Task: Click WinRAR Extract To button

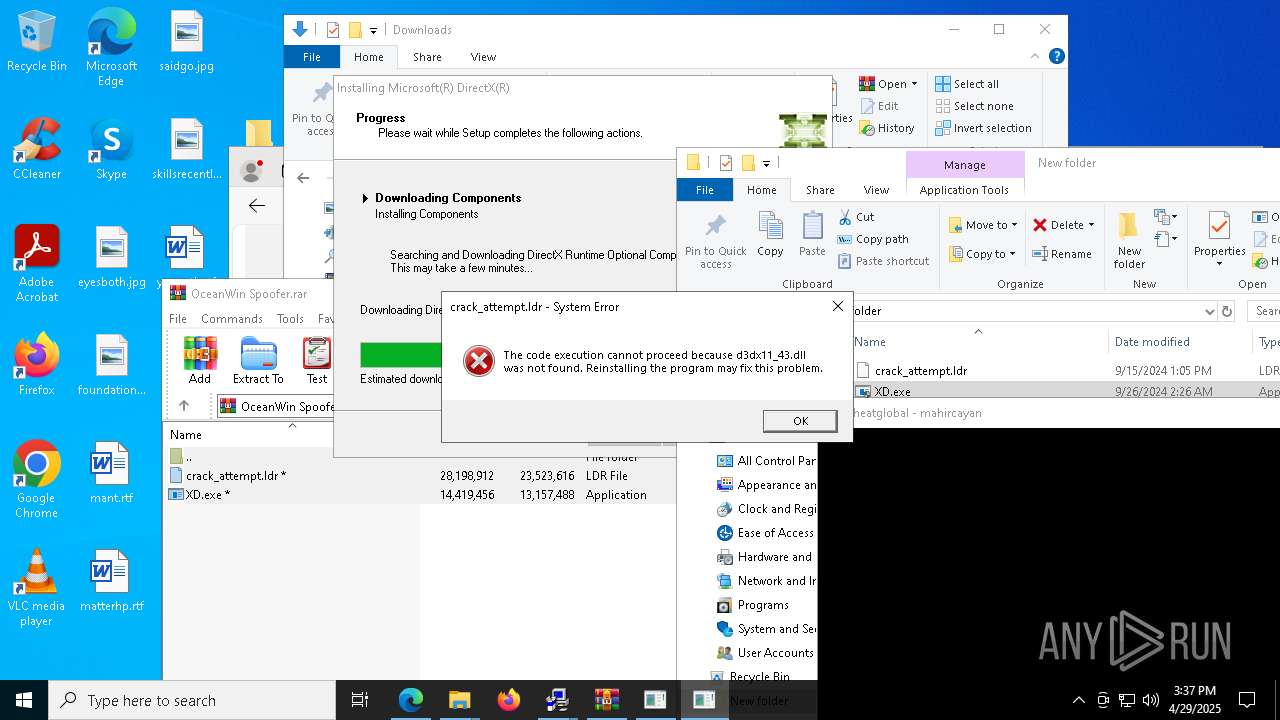Action: [258, 360]
